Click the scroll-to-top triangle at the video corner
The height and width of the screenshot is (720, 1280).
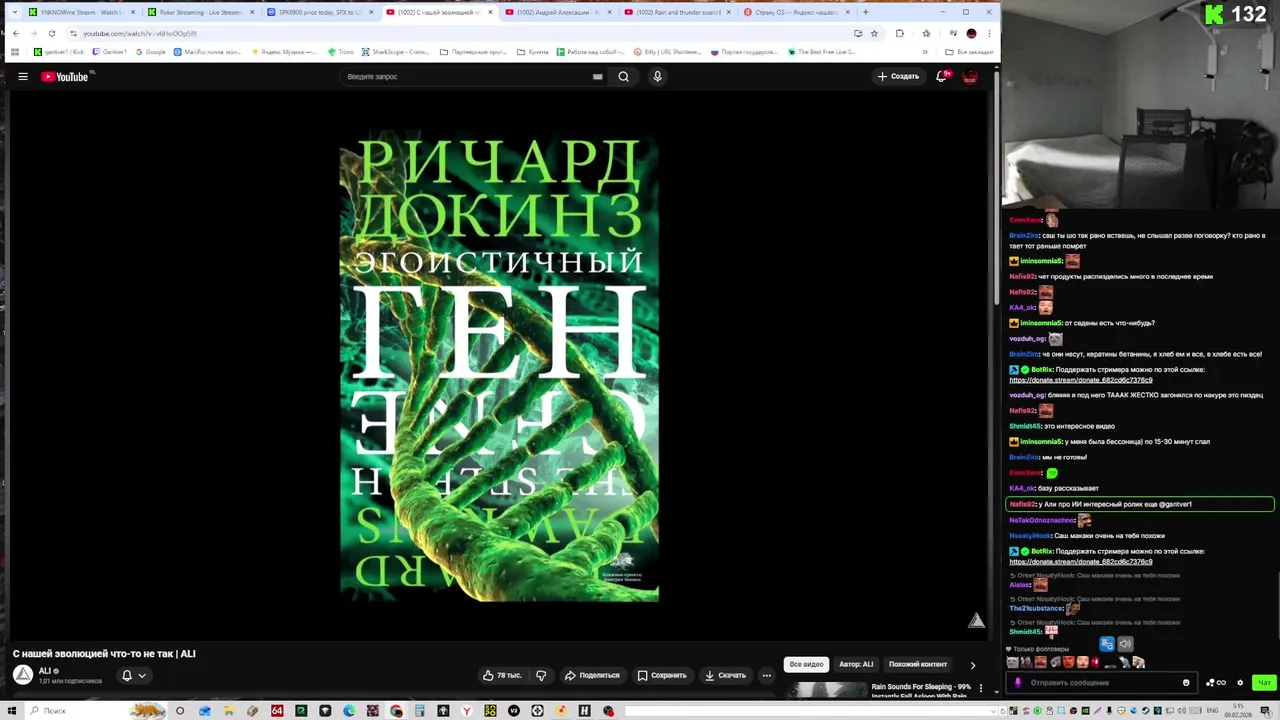point(976,621)
